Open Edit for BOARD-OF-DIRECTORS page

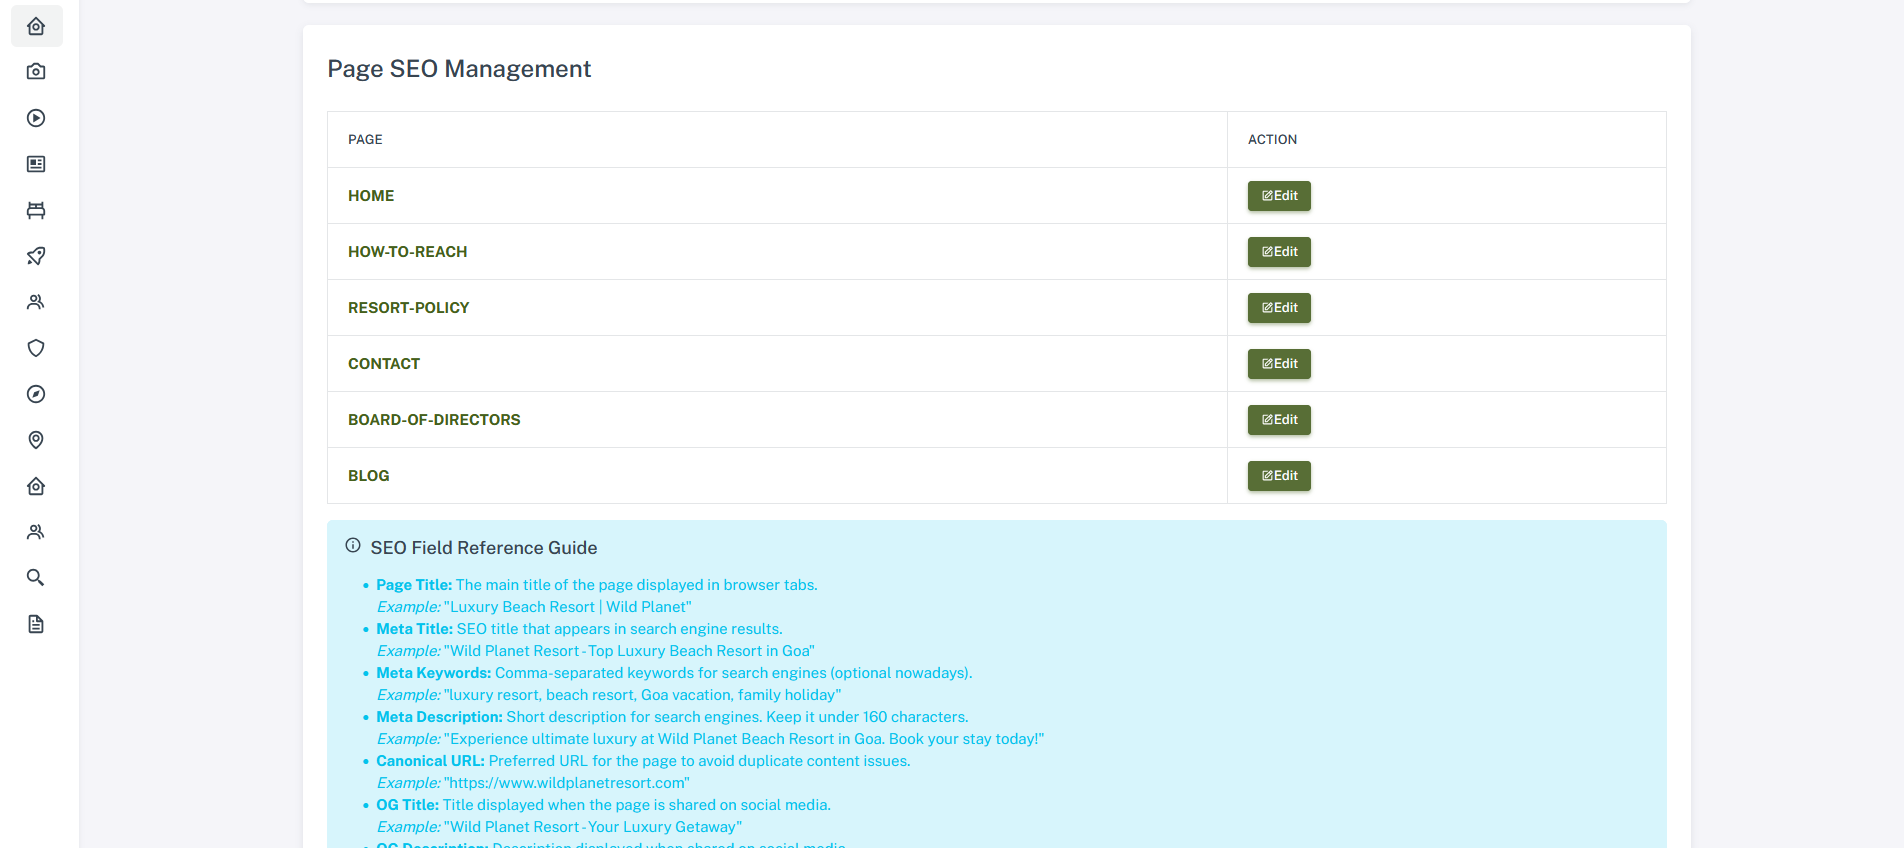pos(1278,420)
